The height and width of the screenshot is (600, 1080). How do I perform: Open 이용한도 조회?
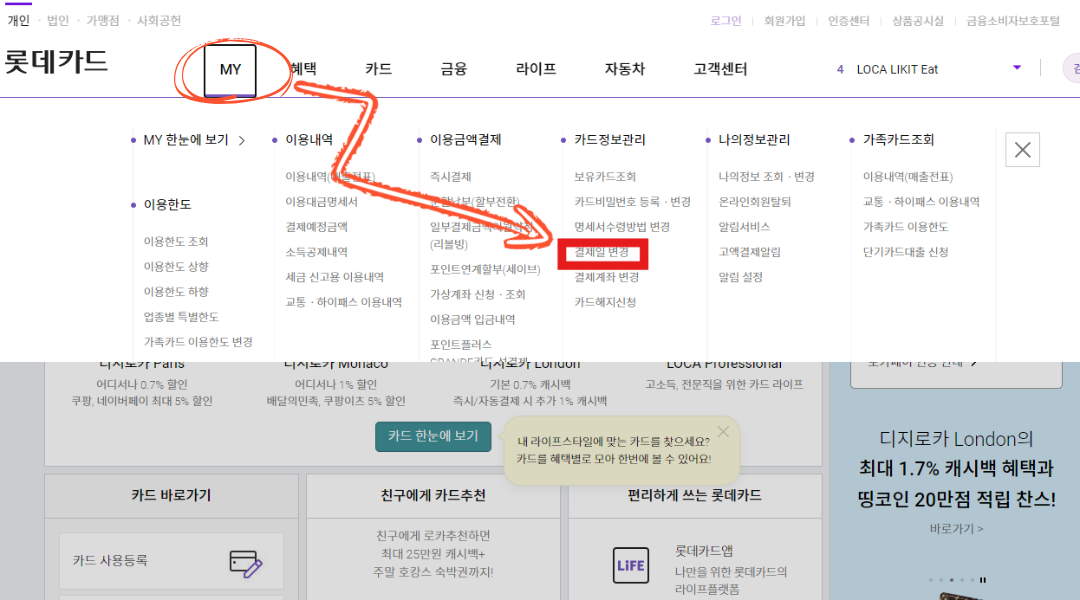[176, 241]
